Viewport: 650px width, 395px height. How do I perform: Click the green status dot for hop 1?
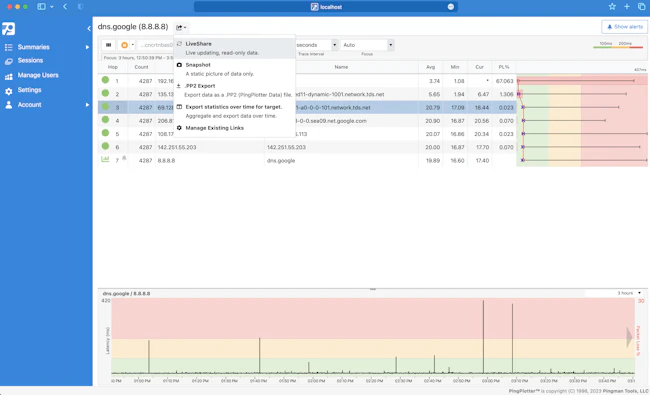[105, 80]
